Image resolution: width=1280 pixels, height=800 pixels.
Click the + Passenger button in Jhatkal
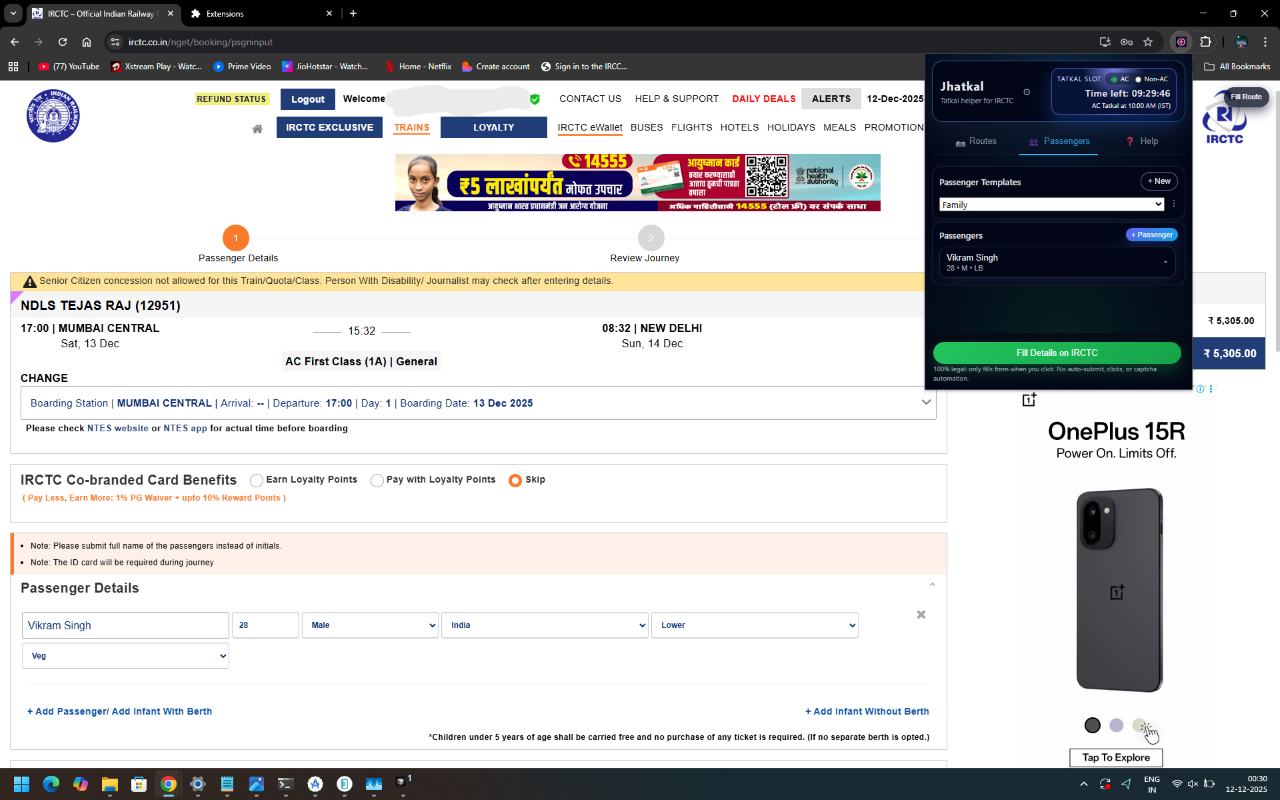tap(1152, 235)
